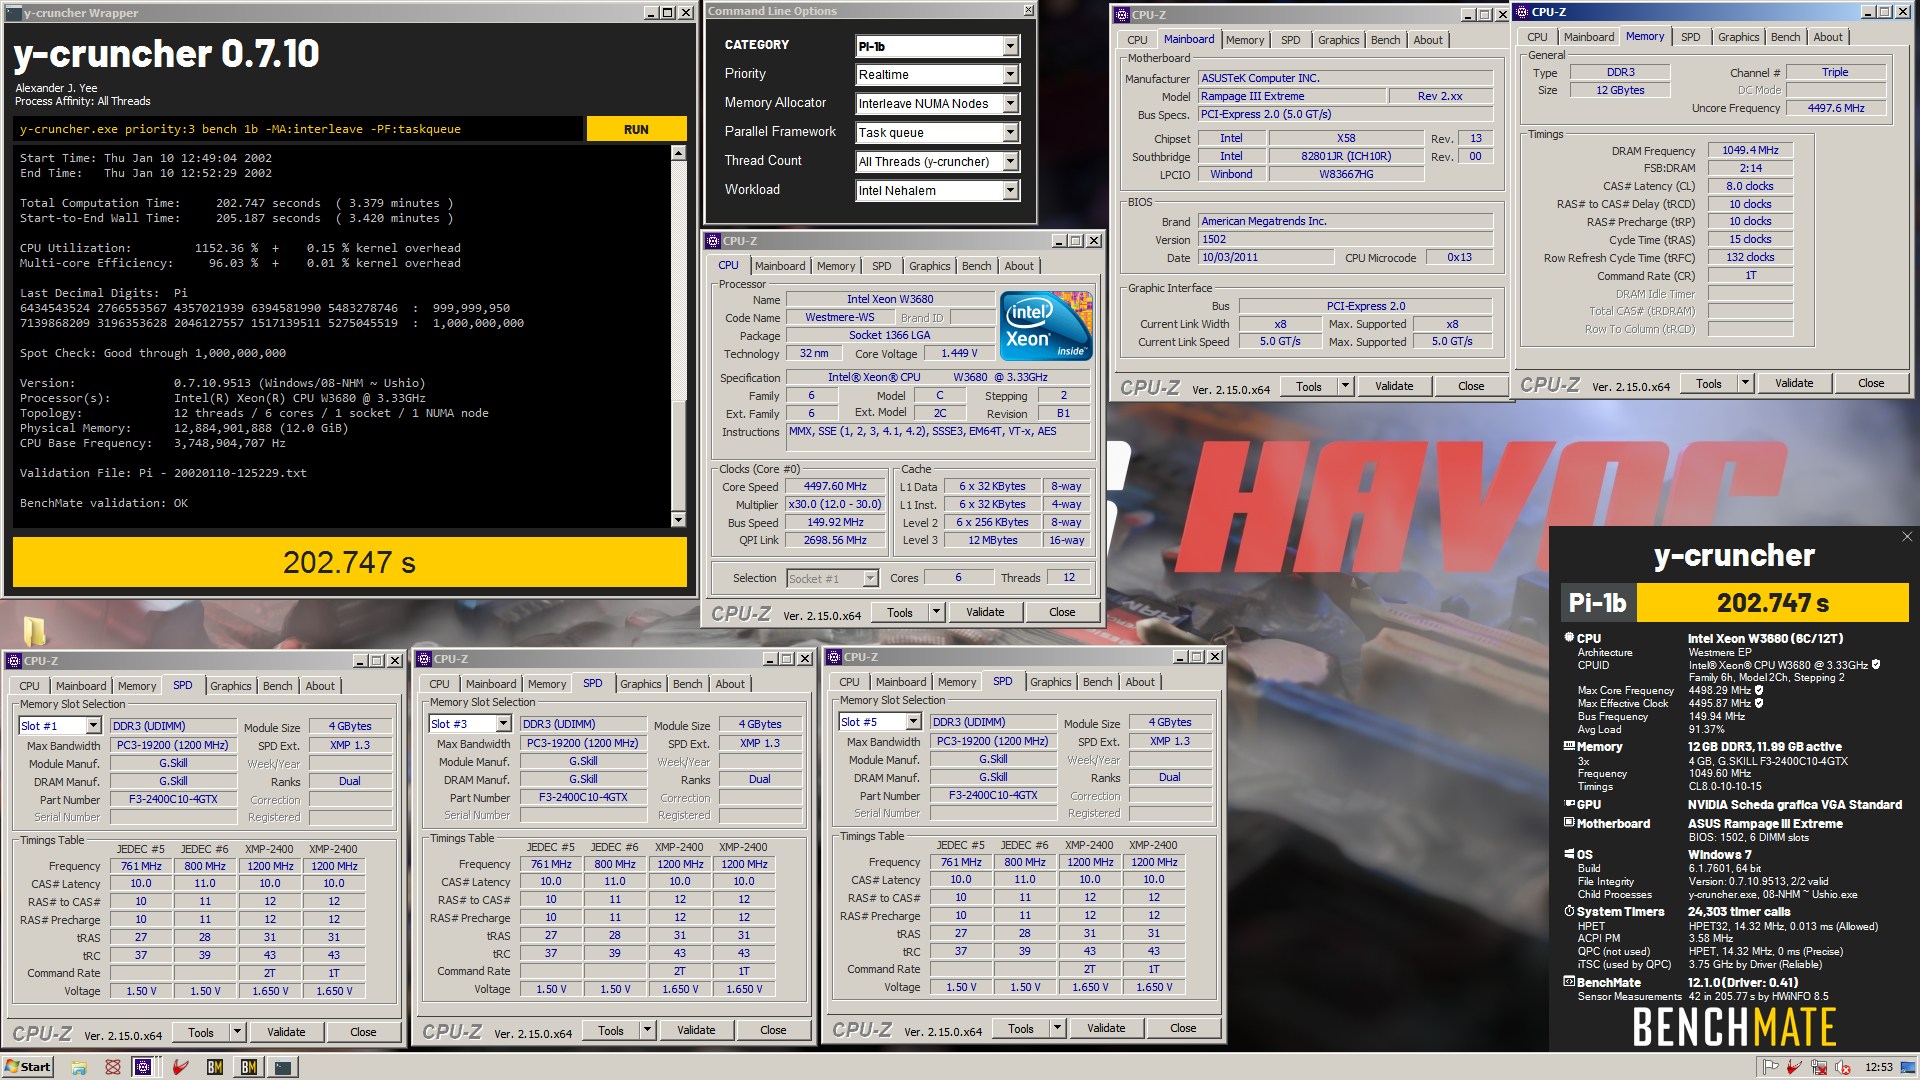Open Windows Explorer from the taskbar
Image resolution: width=1920 pixels, height=1080 pixels.
tap(79, 1067)
